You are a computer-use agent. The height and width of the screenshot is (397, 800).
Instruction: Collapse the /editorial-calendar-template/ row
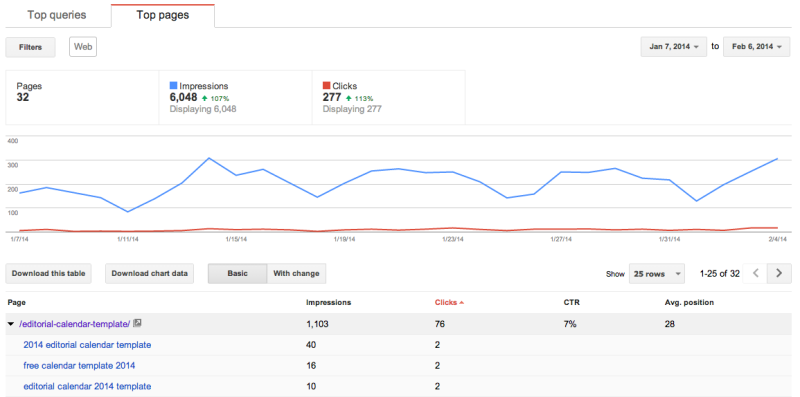(11, 324)
